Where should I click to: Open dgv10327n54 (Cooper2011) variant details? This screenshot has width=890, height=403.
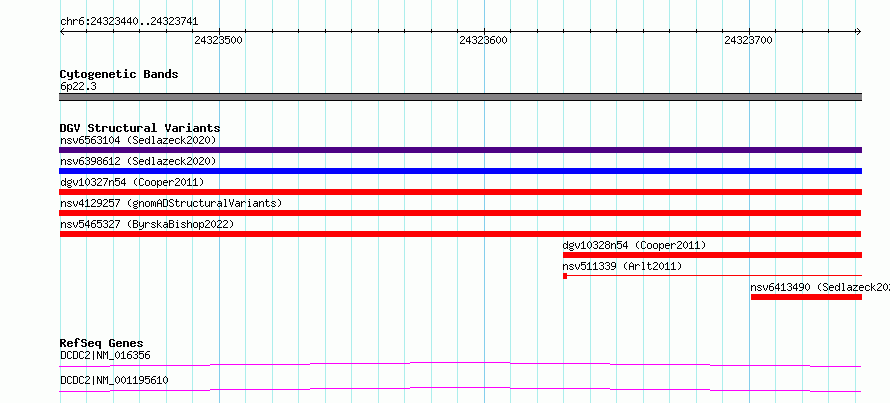coord(132,182)
